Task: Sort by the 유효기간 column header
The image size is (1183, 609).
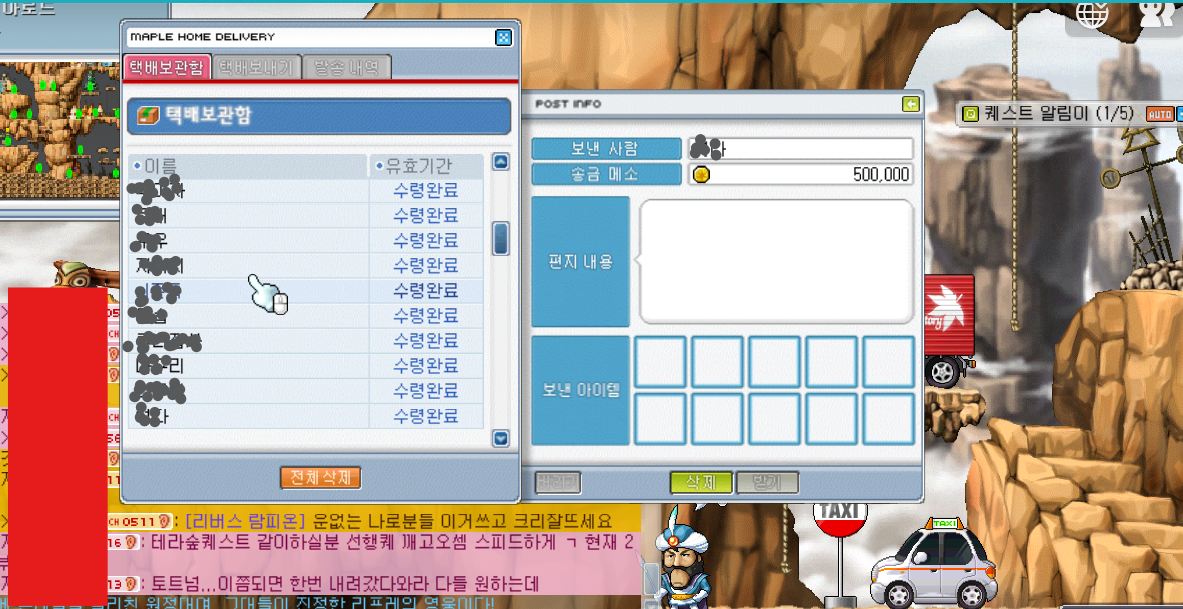Action: [x=426, y=165]
